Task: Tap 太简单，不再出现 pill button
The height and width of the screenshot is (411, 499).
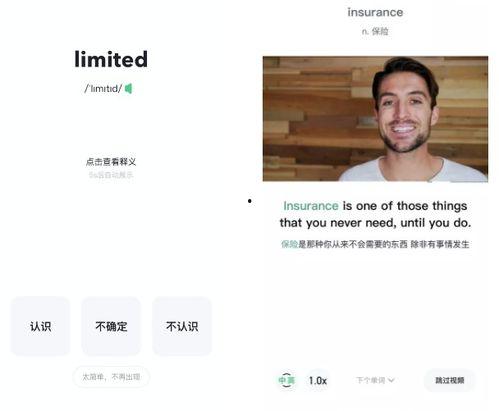Action: point(111,377)
